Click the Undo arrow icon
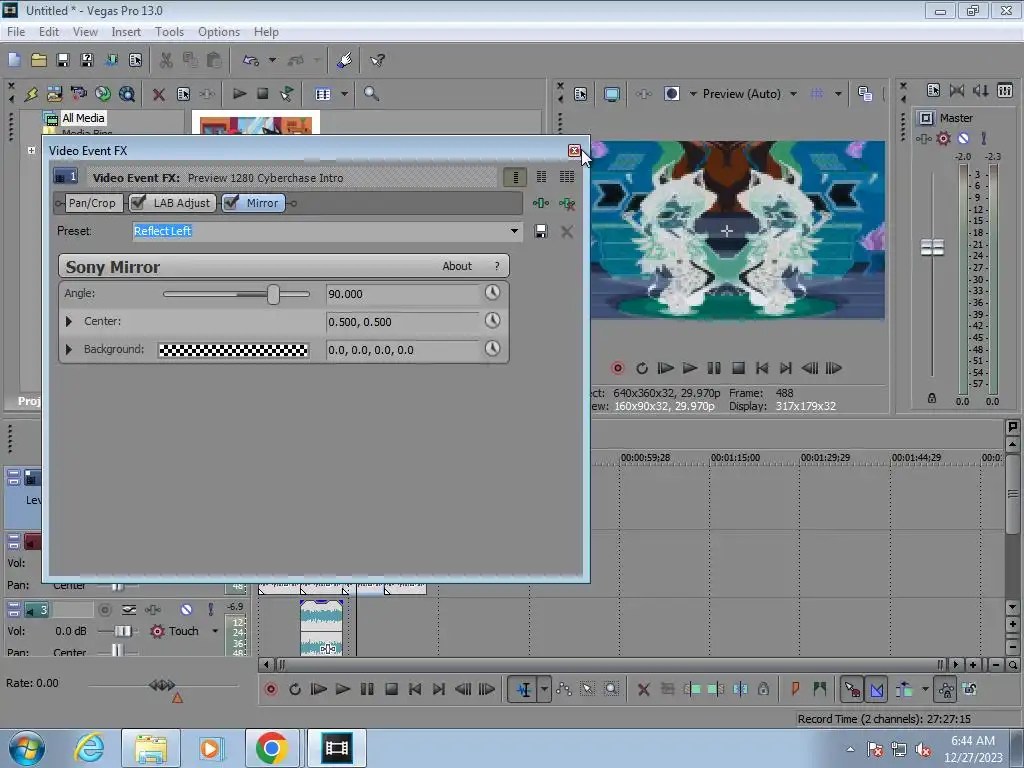Image resolution: width=1024 pixels, height=768 pixels. point(251,60)
